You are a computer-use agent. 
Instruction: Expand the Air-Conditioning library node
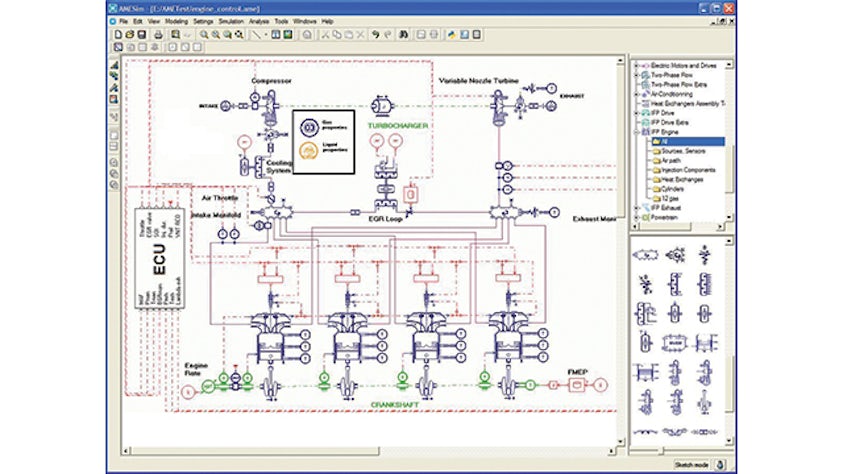click(x=637, y=94)
